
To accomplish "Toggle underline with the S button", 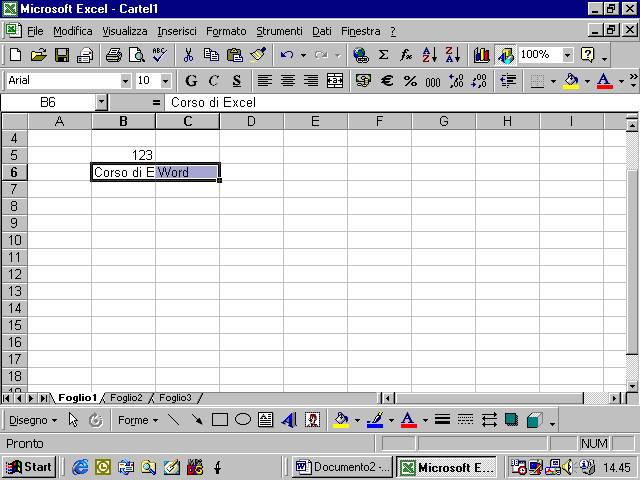I will coord(237,81).
